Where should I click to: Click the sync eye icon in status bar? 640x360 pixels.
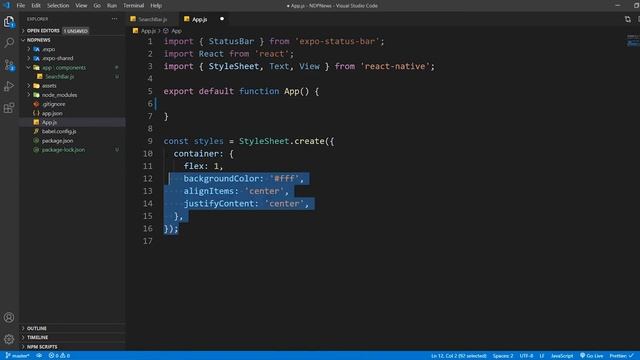39,356
